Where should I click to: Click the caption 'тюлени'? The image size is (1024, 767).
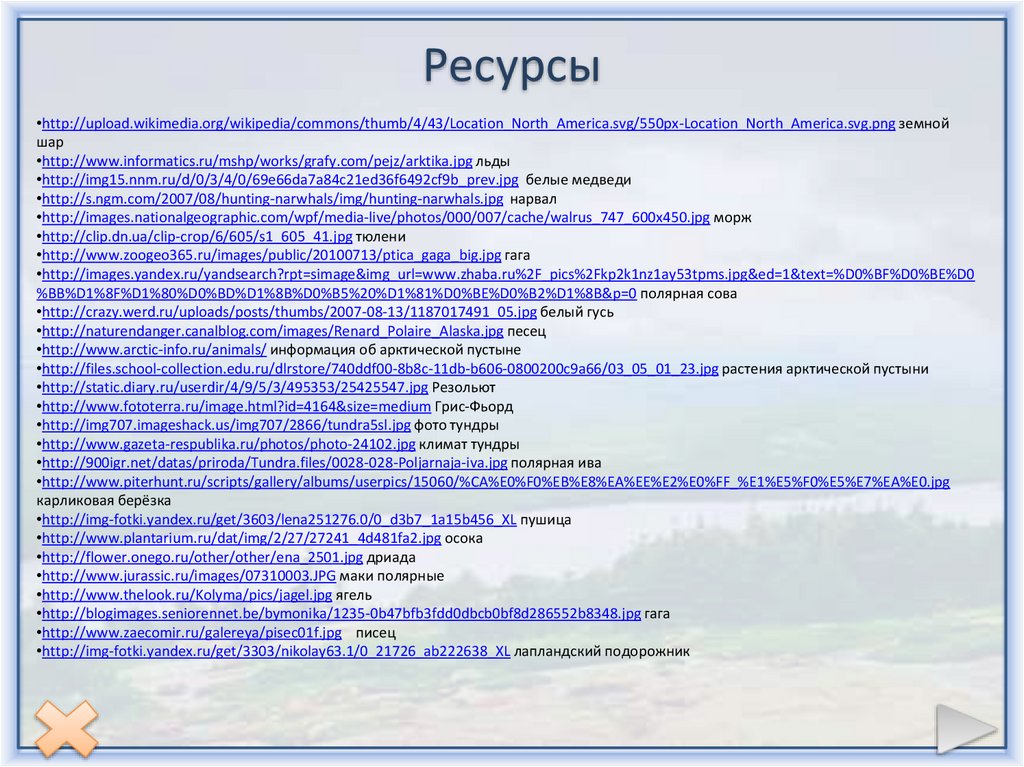(x=381, y=237)
